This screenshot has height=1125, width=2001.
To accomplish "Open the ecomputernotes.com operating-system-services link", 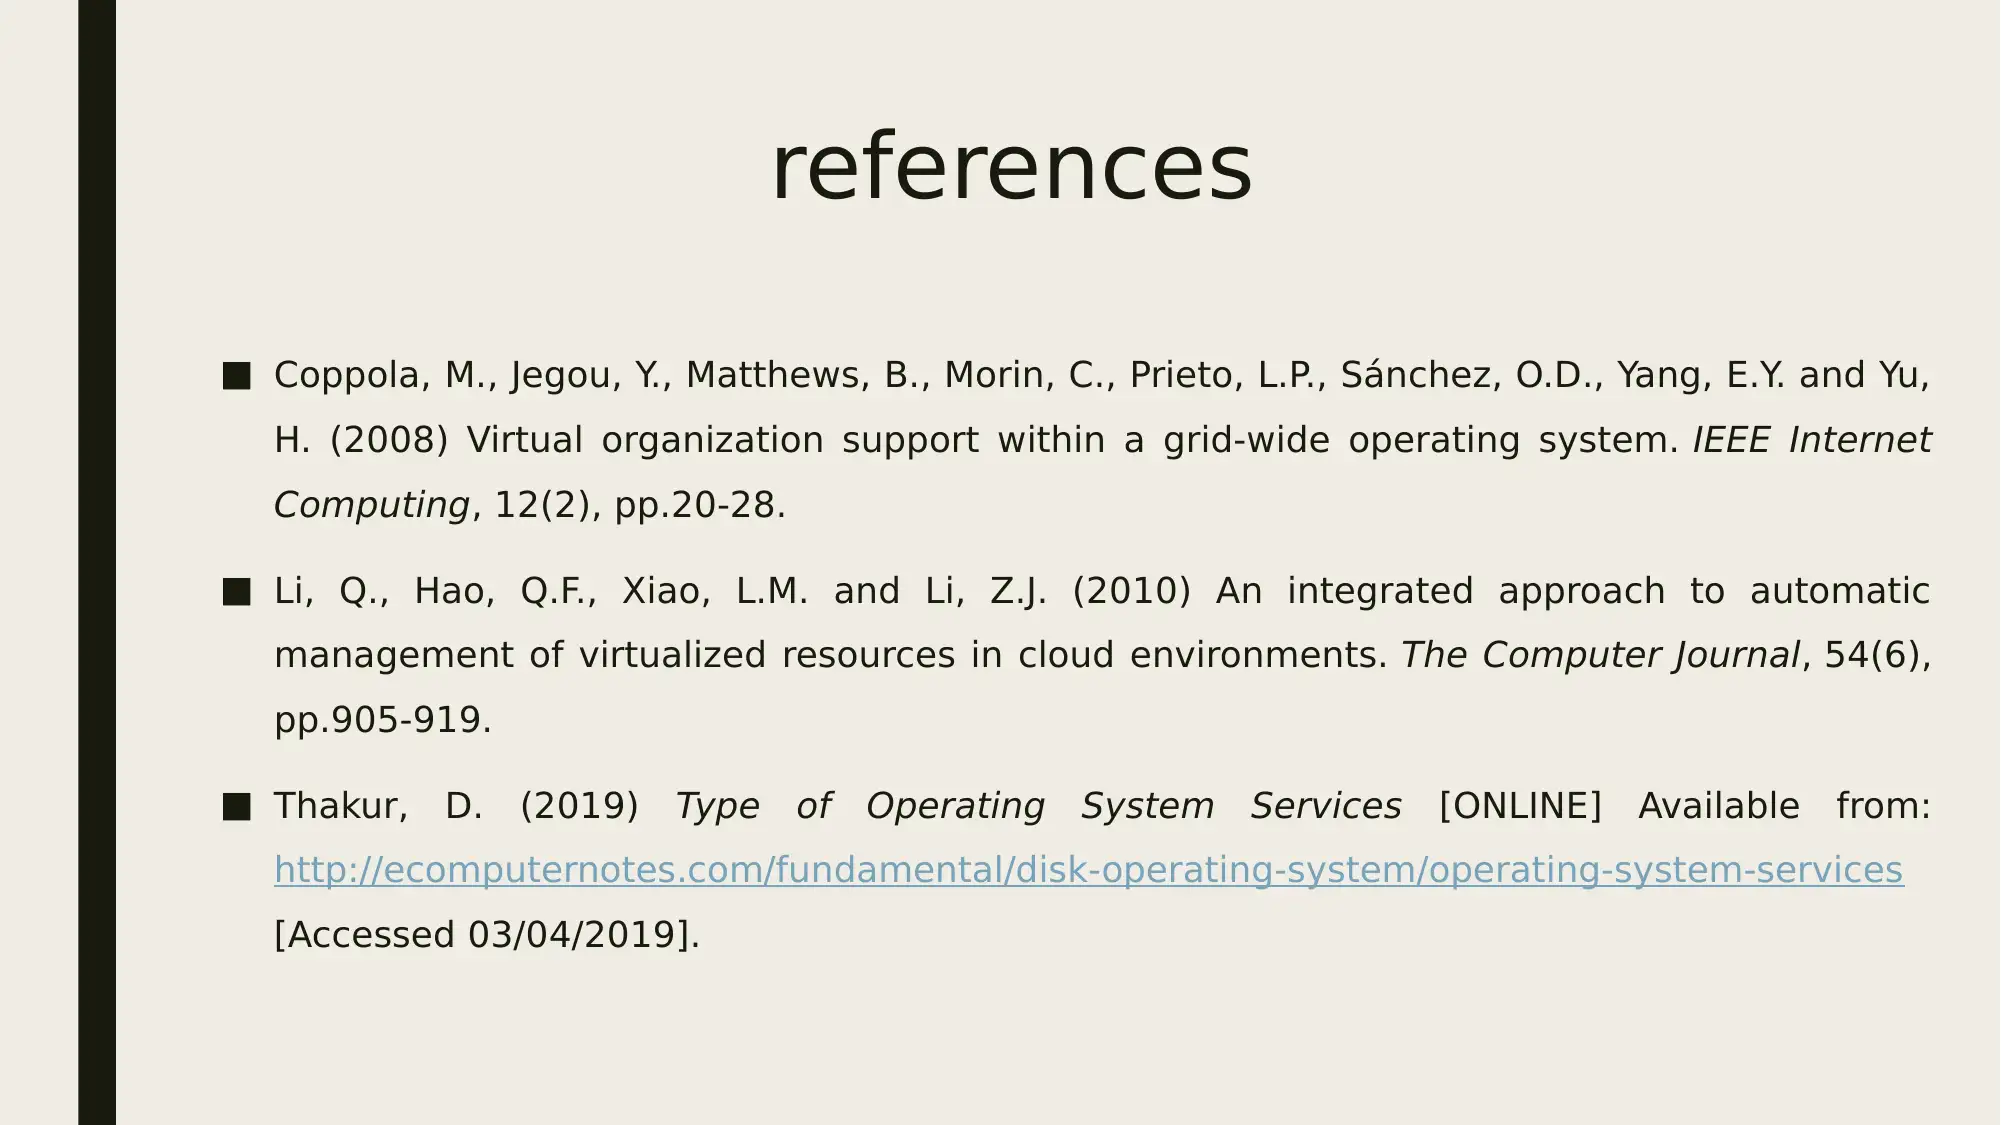I will pyautogui.click(x=1088, y=870).
